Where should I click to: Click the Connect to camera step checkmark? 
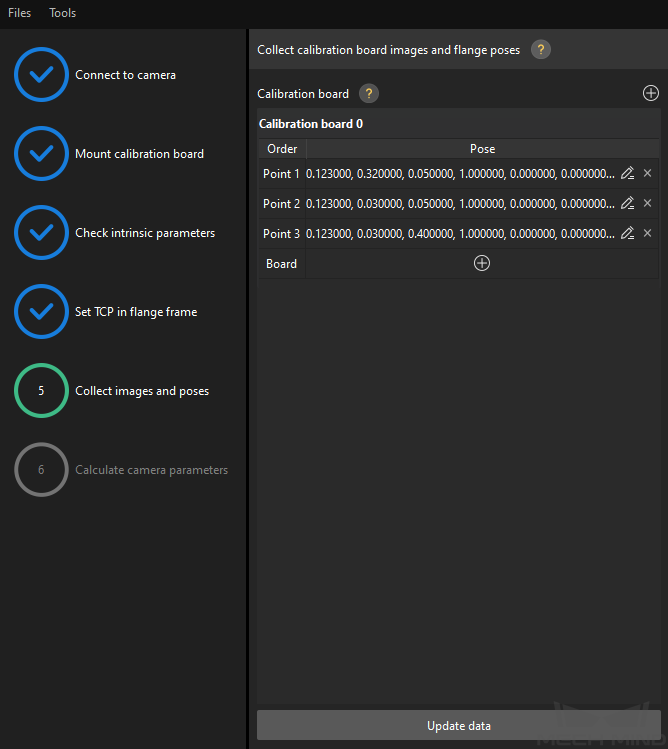[x=42, y=75]
